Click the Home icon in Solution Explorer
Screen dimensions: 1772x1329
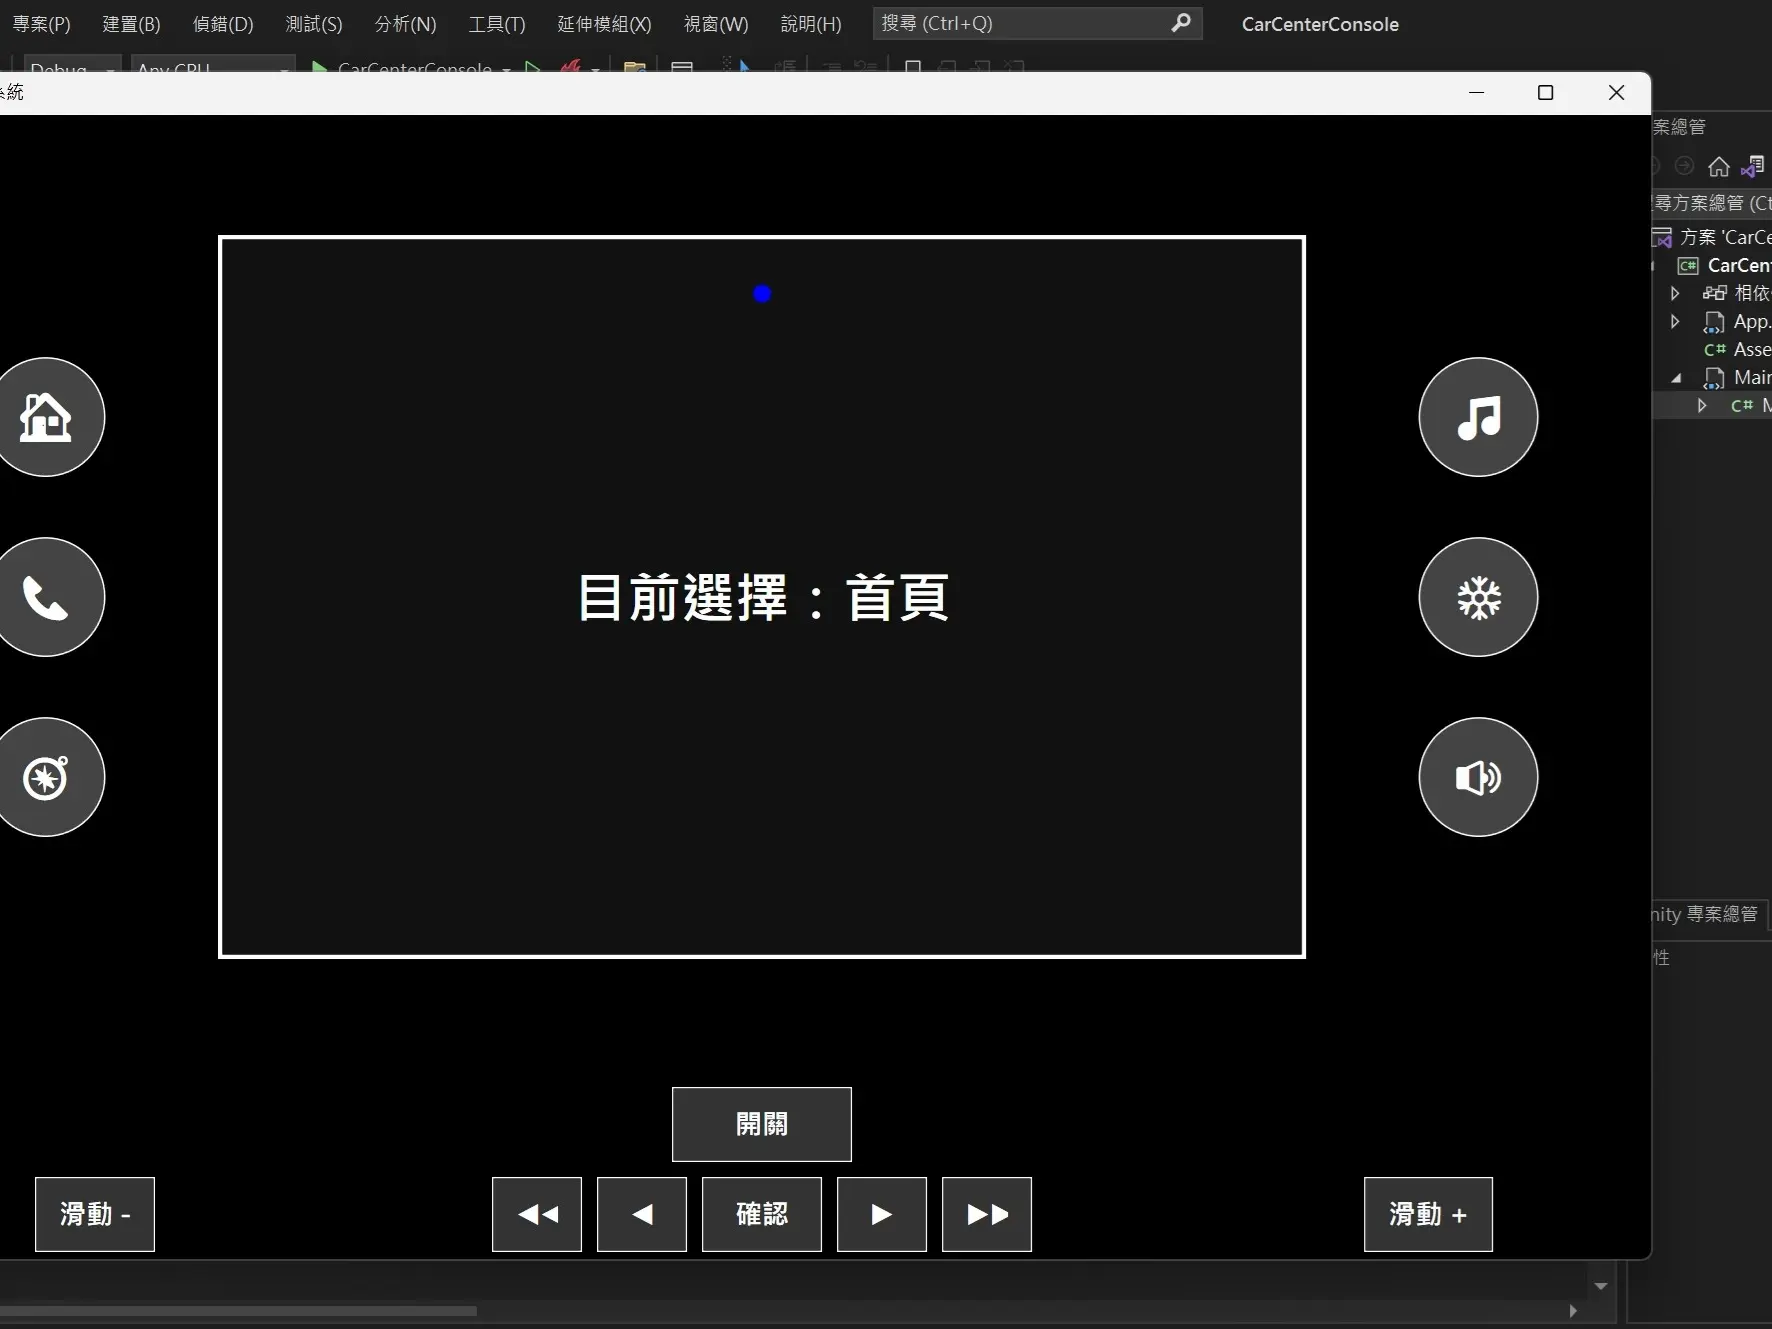click(1719, 167)
